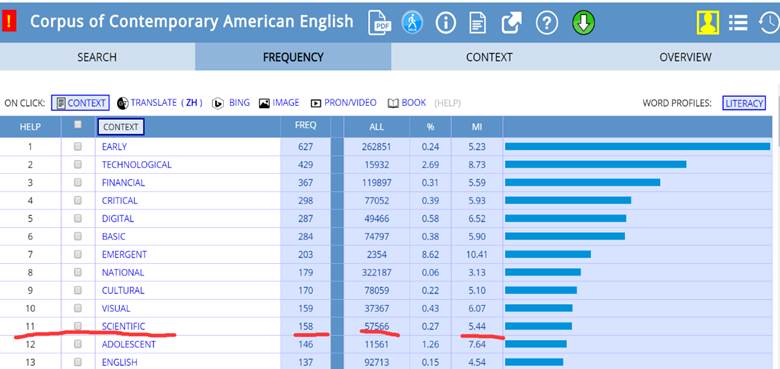Click the CONTEXT button in table header
The image size is (780, 369).
click(x=120, y=127)
